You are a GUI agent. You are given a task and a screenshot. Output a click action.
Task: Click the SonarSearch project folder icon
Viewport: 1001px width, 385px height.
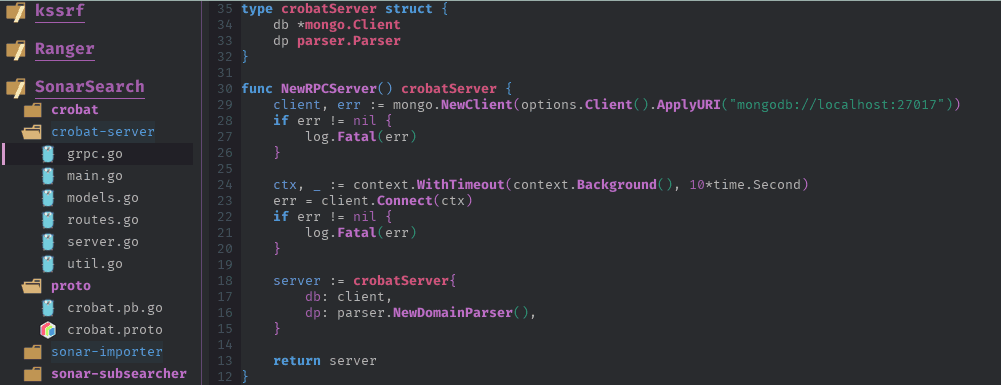[x=15, y=87]
